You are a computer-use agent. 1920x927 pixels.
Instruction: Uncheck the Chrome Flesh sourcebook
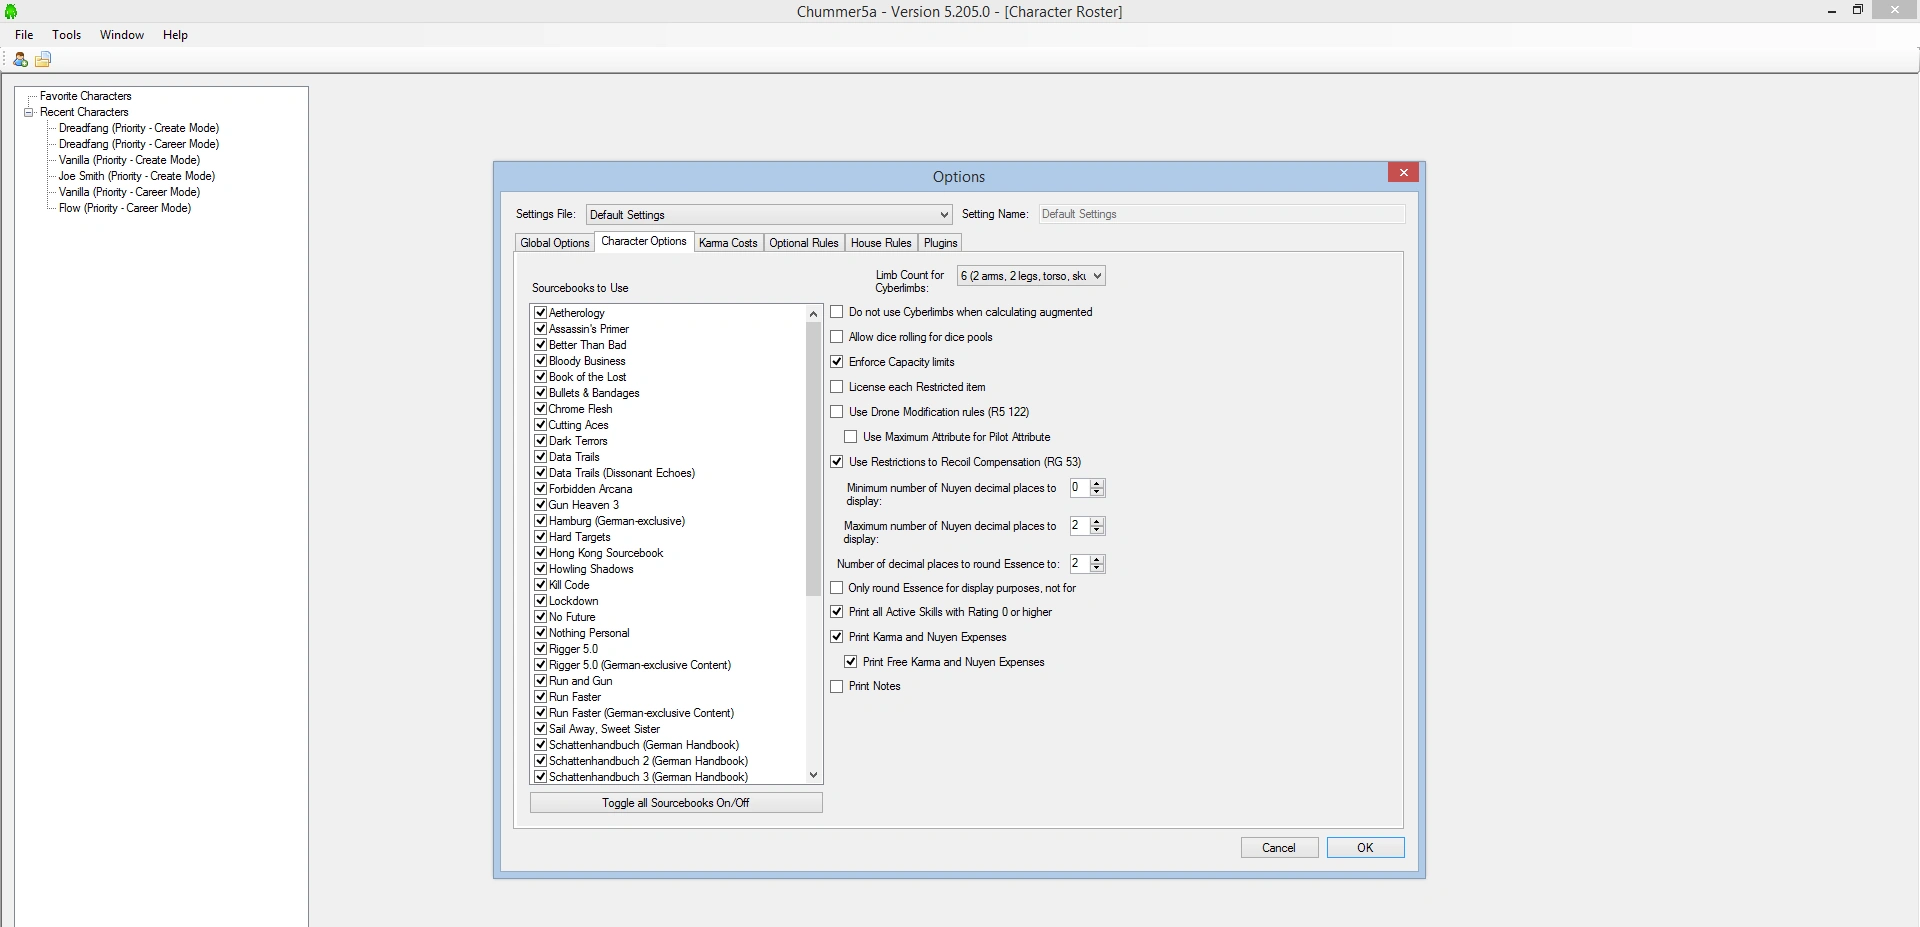coord(540,409)
